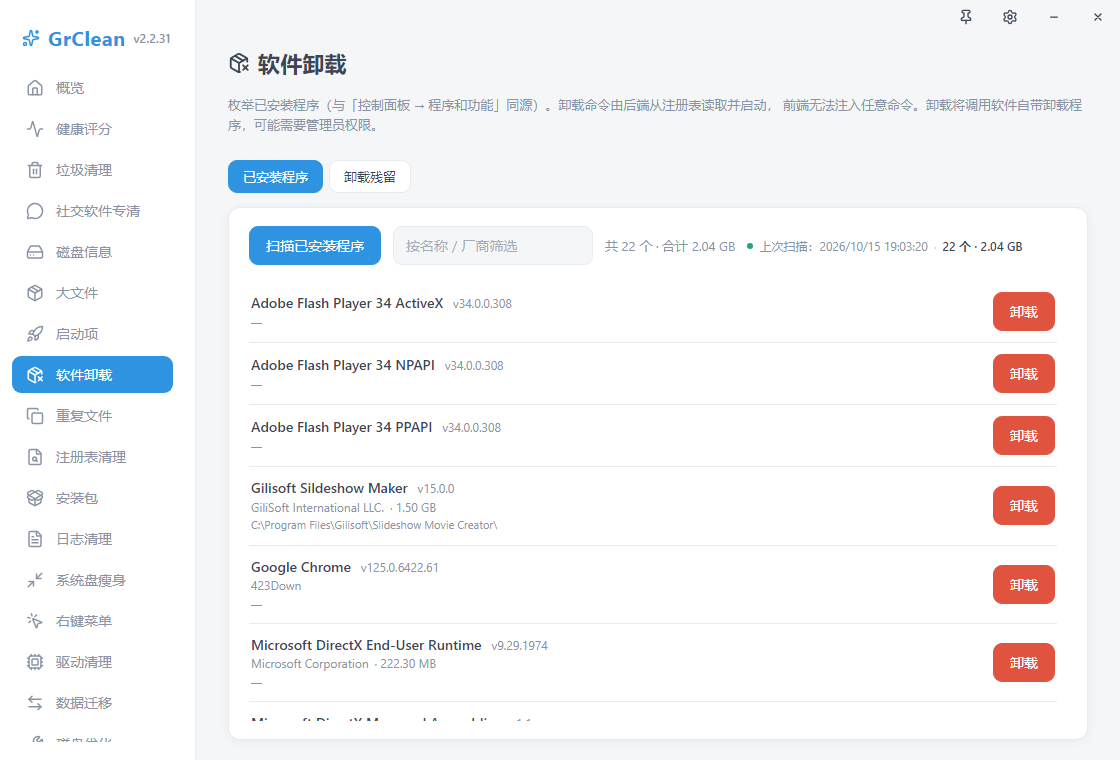Open the 启动项 rocket icon
This screenshot has width=1120, height=760.
click(x=35, y=334)
